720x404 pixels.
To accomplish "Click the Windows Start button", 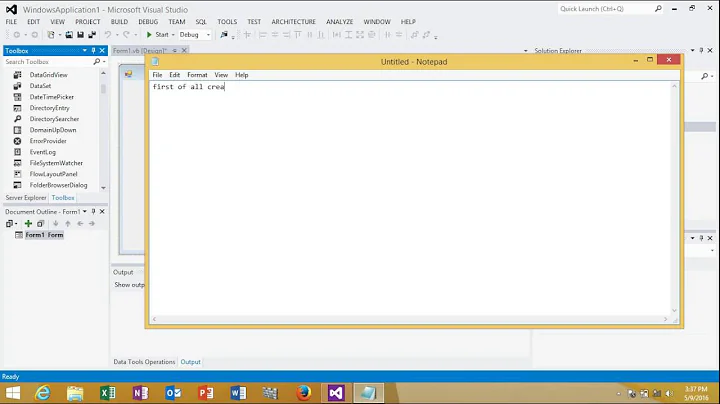I will pyautogui.click(x=13, y=393).
